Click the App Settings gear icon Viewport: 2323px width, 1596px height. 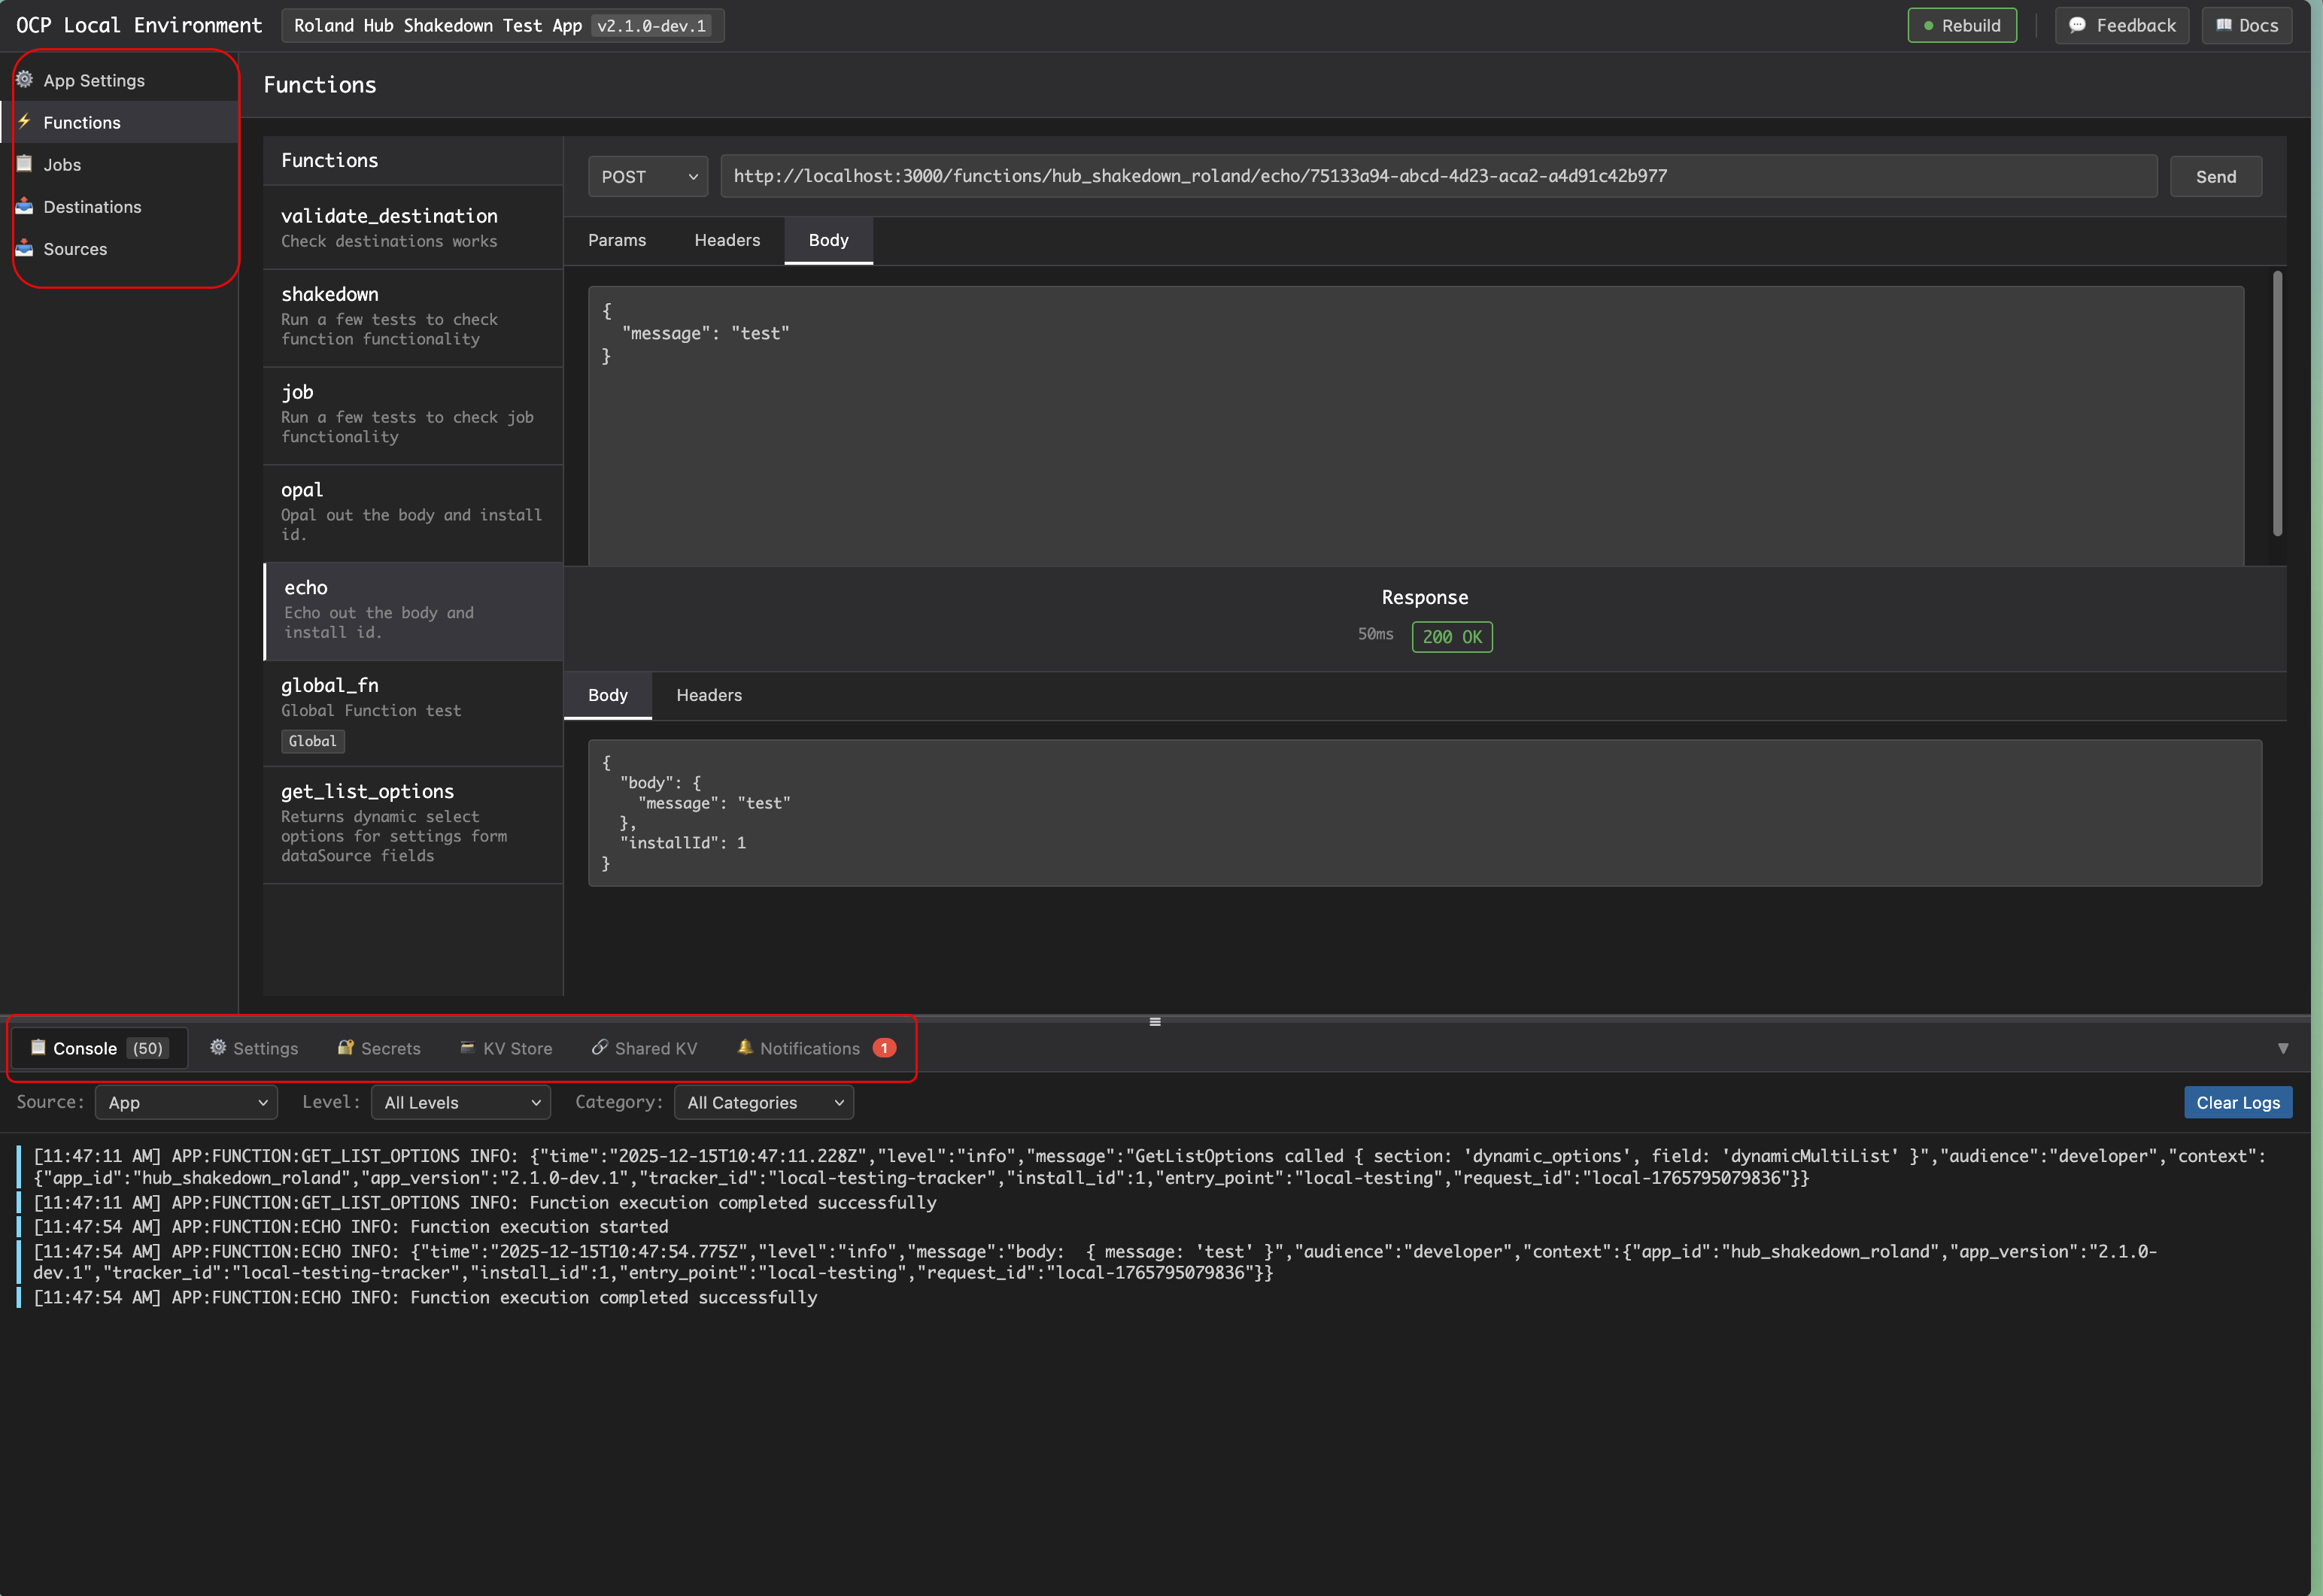[25, 80]
